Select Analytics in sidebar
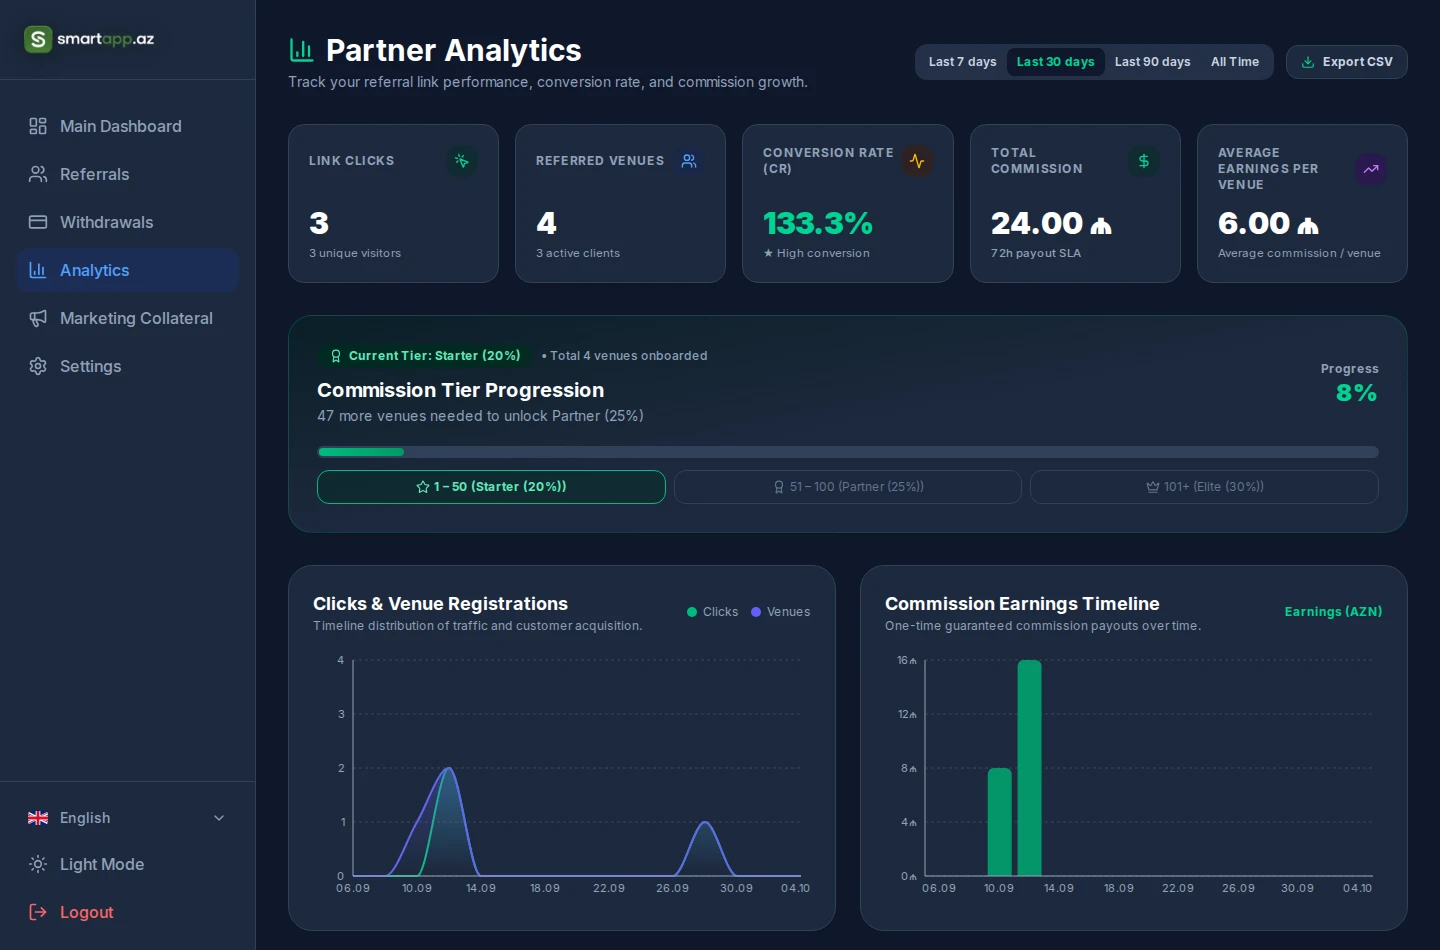Image resolution: width=1440 pixels, height=950 pixels. tap(128, 270)
